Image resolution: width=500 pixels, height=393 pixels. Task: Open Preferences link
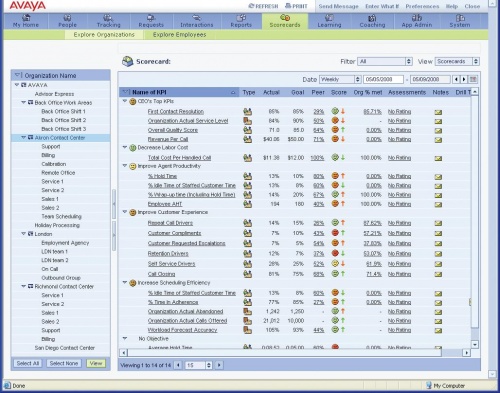click(422, 6)
